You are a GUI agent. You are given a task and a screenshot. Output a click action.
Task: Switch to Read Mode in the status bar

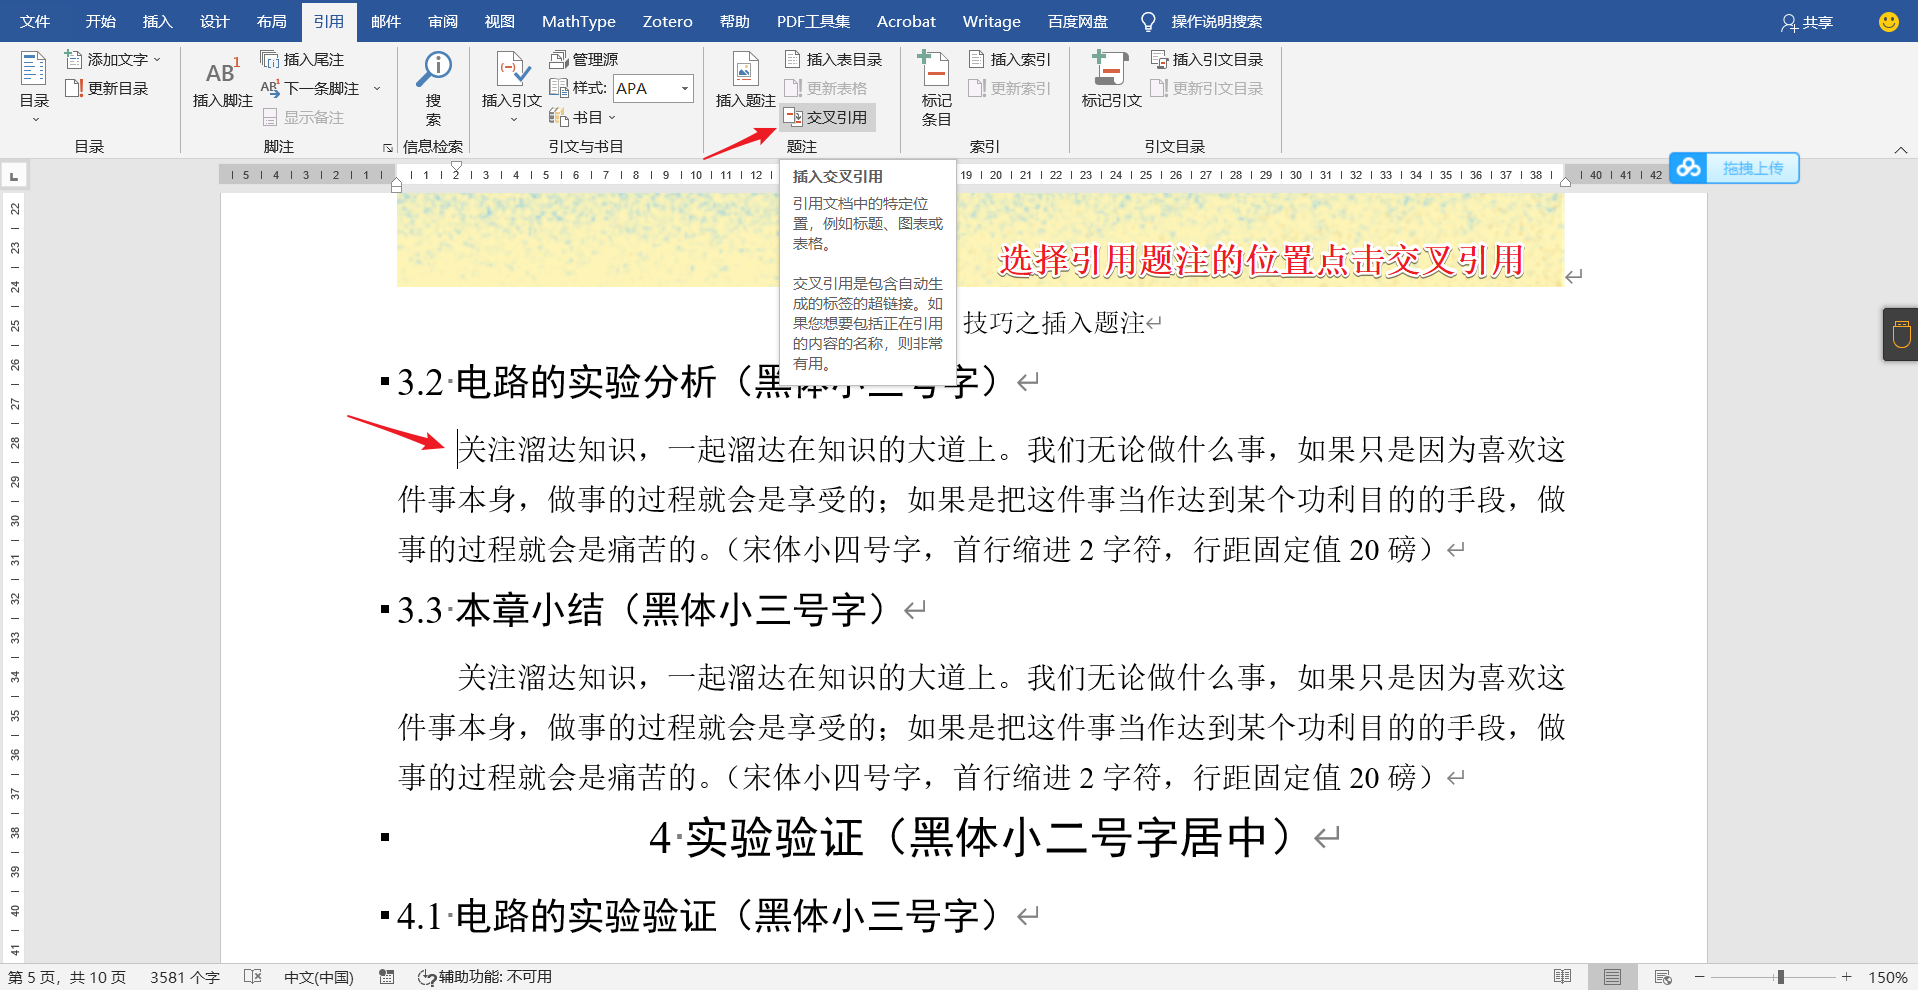[1563, 977]
